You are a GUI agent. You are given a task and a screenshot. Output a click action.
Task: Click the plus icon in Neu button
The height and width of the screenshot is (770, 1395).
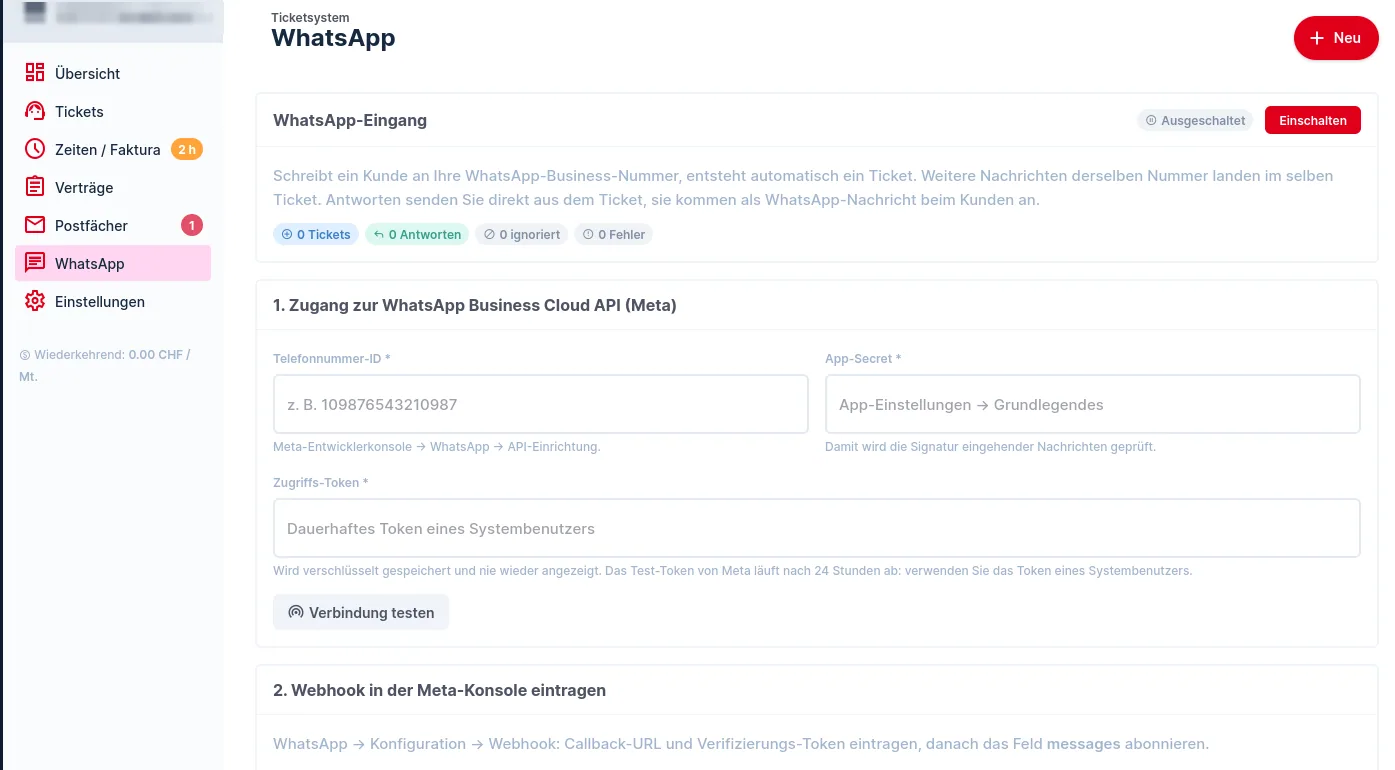(x=1317, y=38)
